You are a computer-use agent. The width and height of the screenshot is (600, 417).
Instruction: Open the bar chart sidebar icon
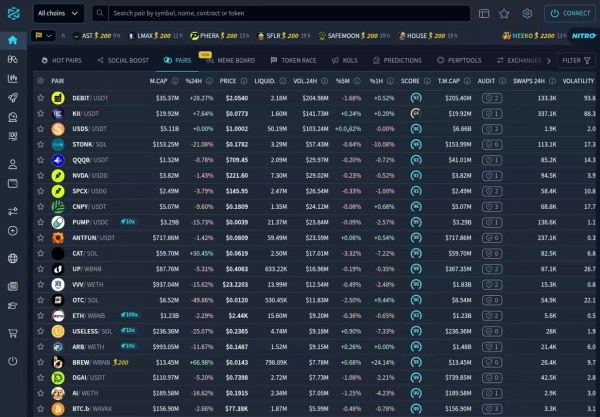pos(13,78)
